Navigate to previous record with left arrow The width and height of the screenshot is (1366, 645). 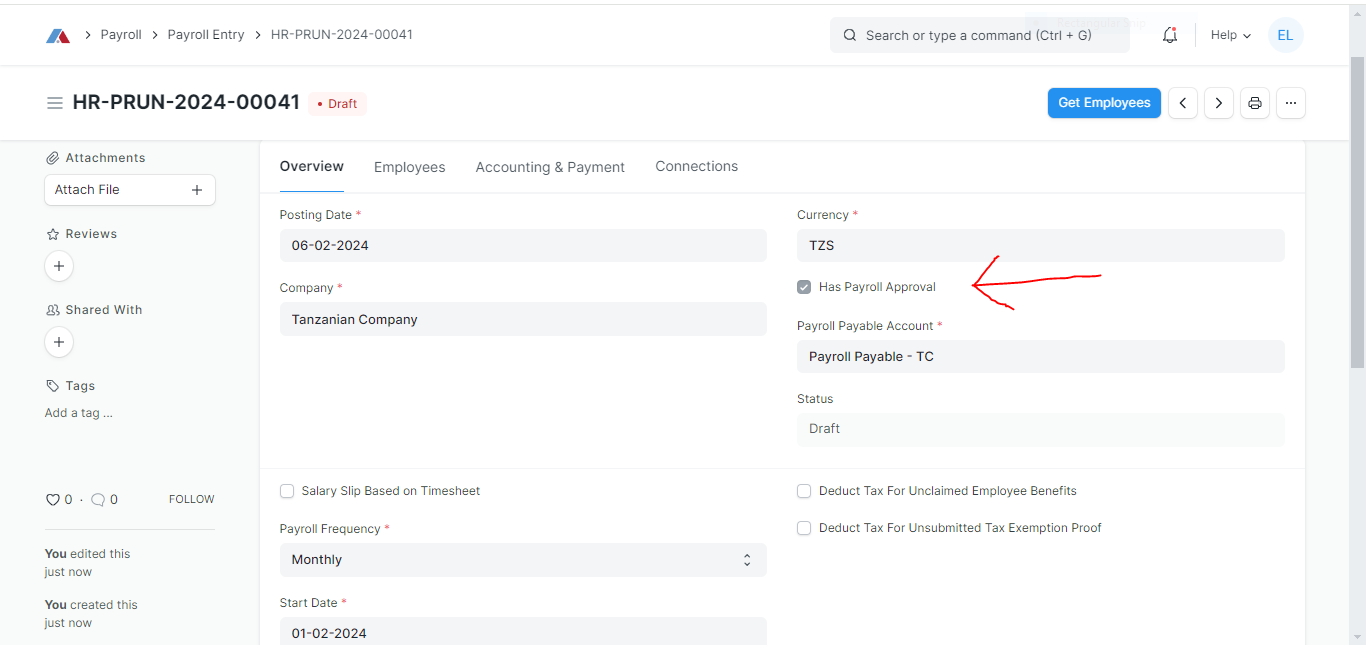click(1182, 102)
